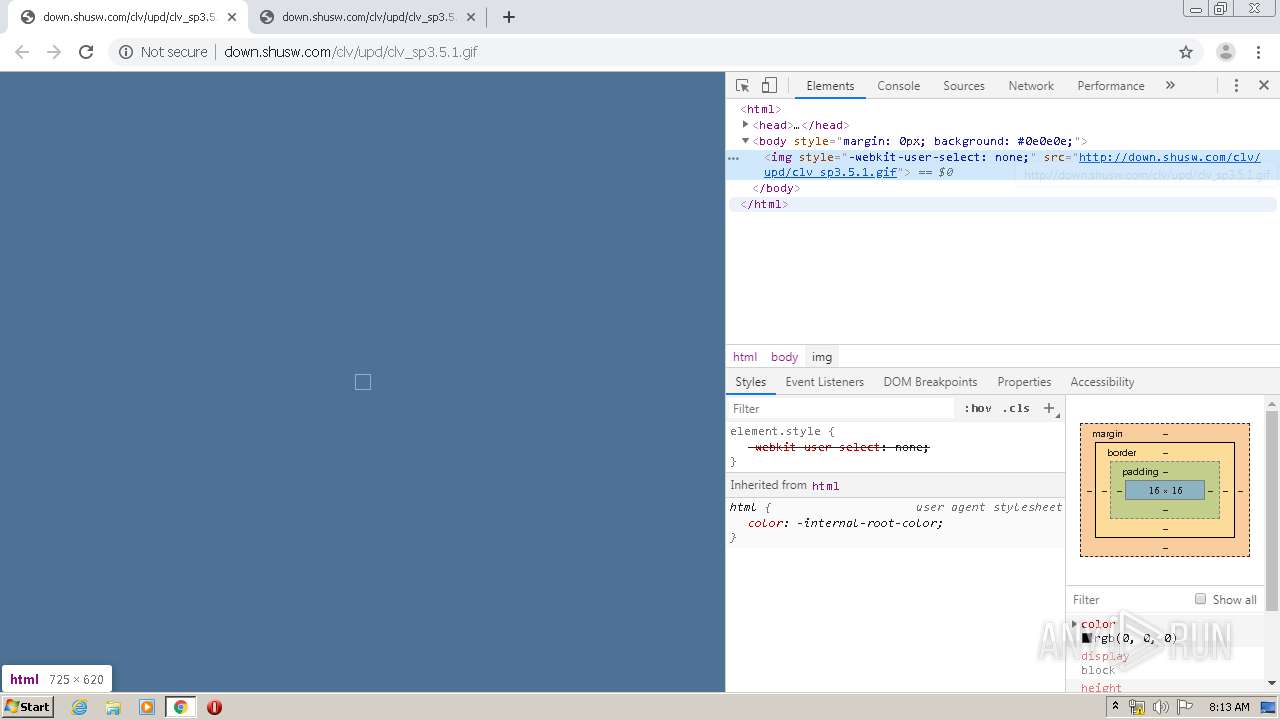Close the DevTools panel
Image resolution: width=1280 pixels, height=720 pixels.
pyautogui.click(x=1264, y=86)
